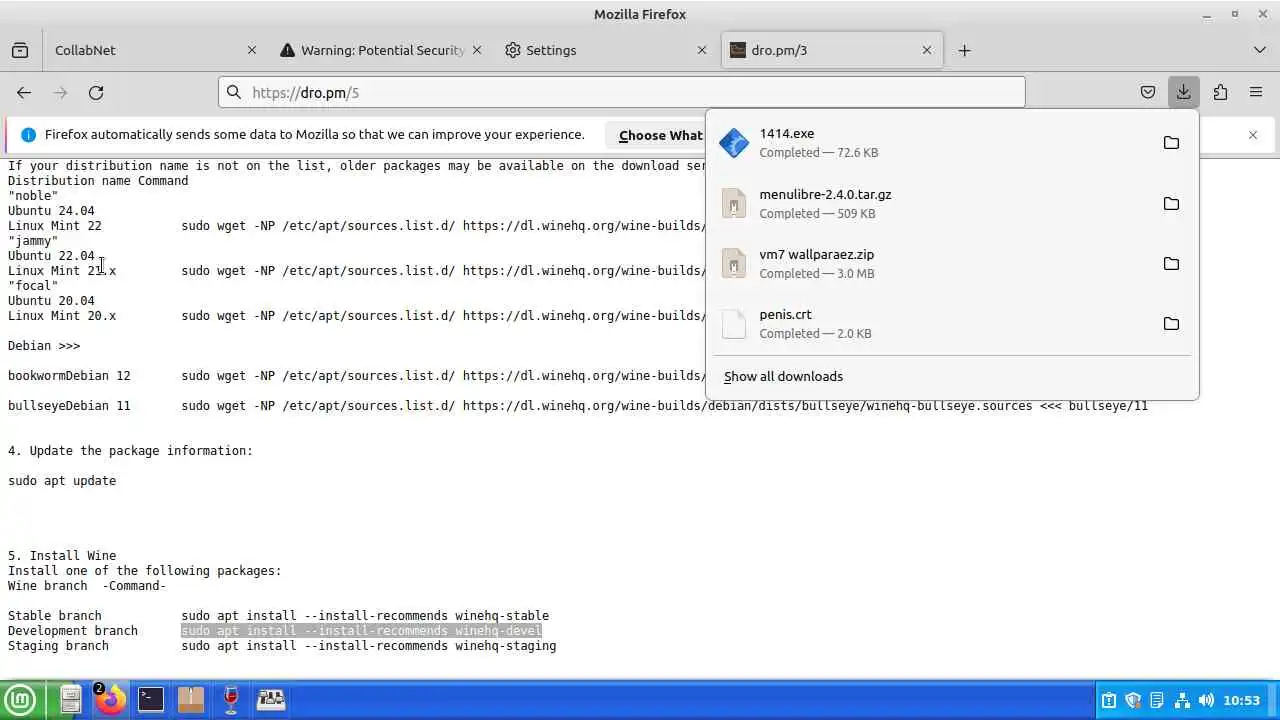Click the highlighted winehq-devel install command
This screenshot has height=720, width=1280.
coord(361,631)
